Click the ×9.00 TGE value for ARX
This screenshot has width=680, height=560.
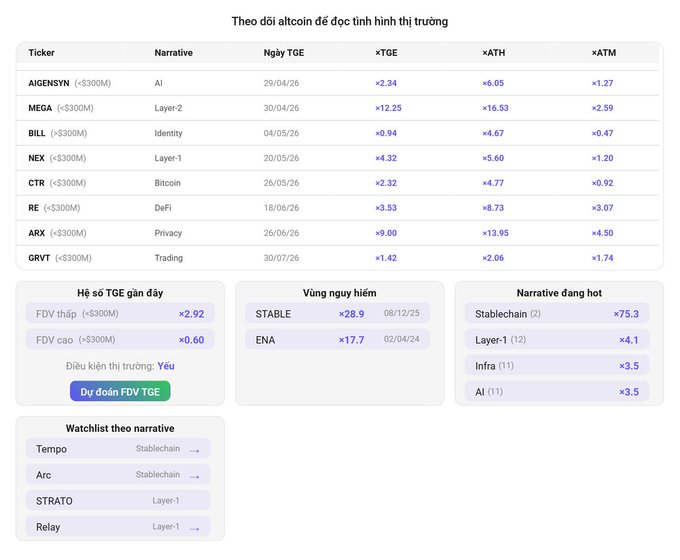386,233
